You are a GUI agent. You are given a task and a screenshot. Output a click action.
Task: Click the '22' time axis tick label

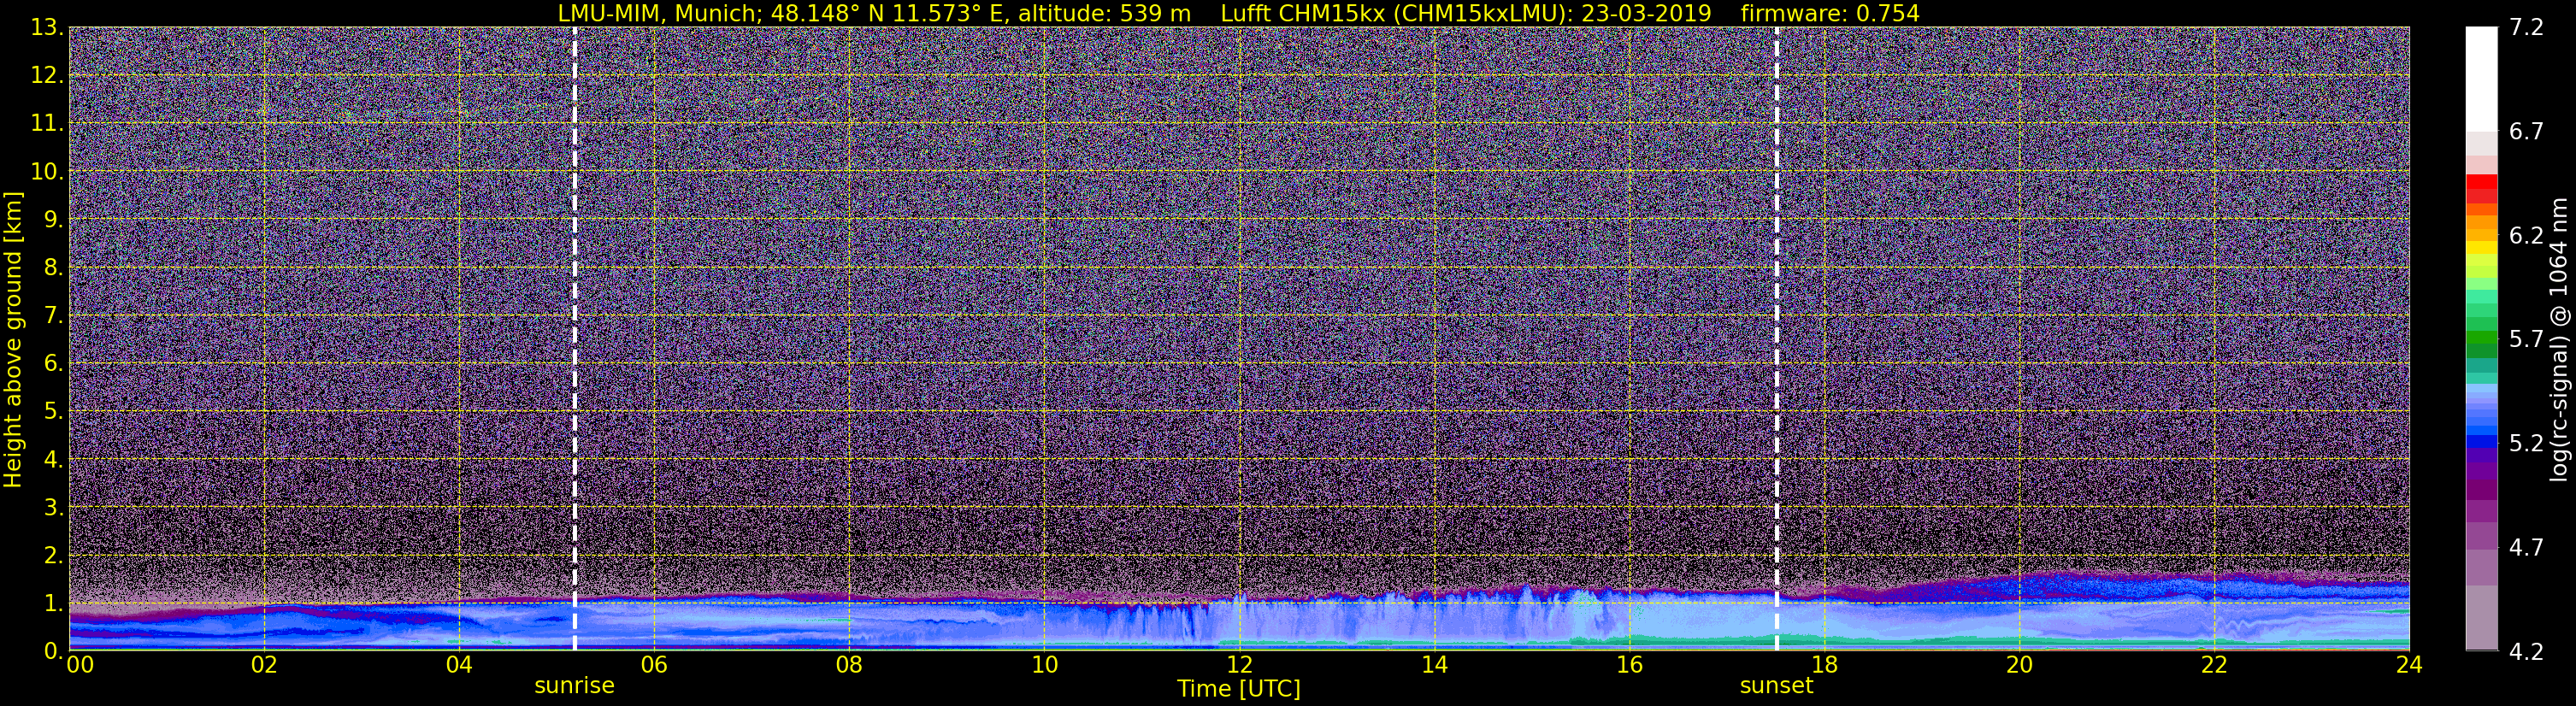point(2214,665)
